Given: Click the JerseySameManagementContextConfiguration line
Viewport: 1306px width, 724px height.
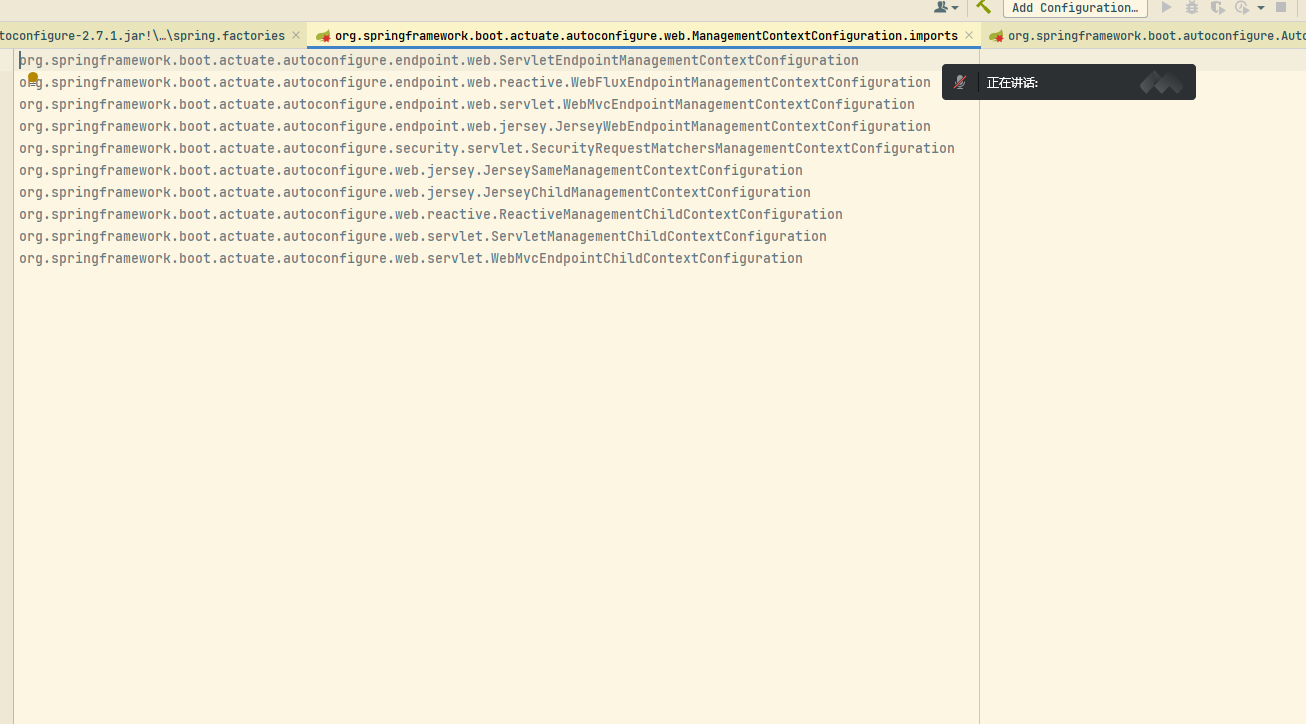Looking at the screenshot, I should 410,170.
